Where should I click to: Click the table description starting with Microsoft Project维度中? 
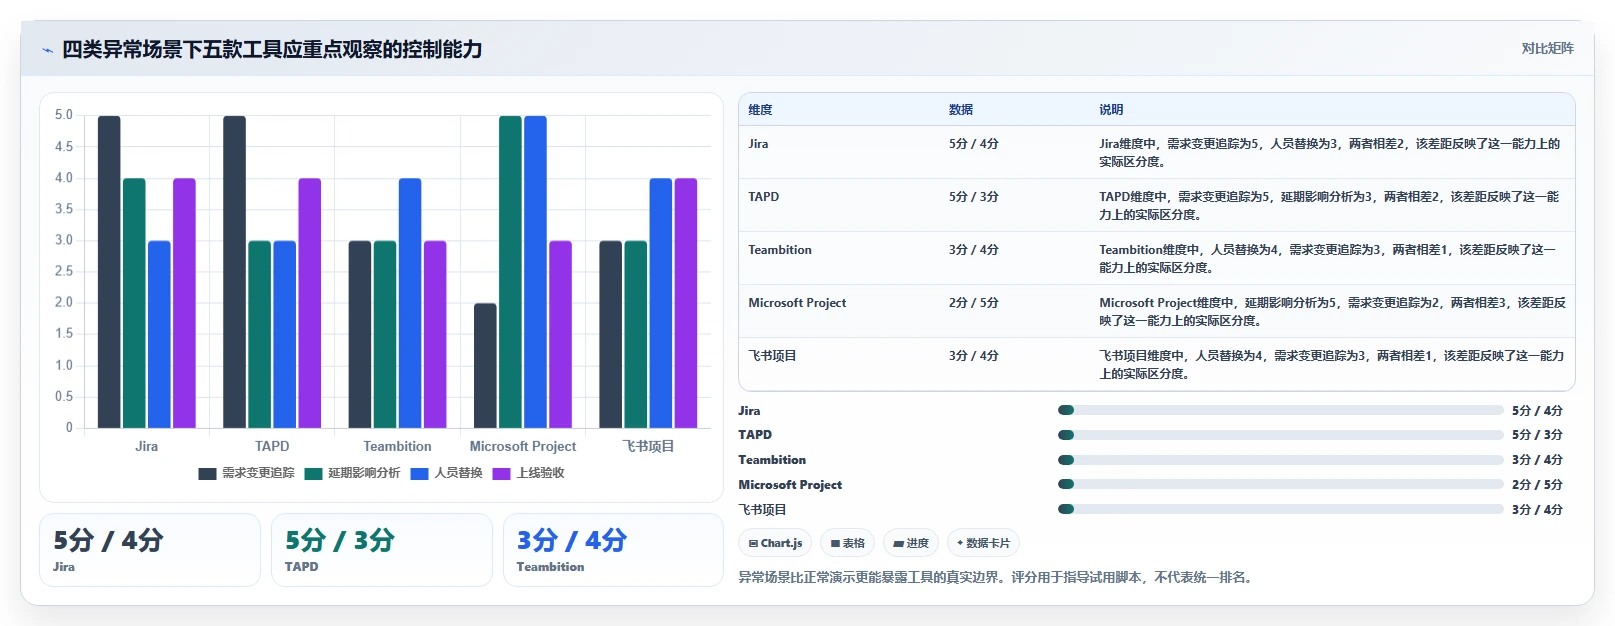click(1332, 312)
